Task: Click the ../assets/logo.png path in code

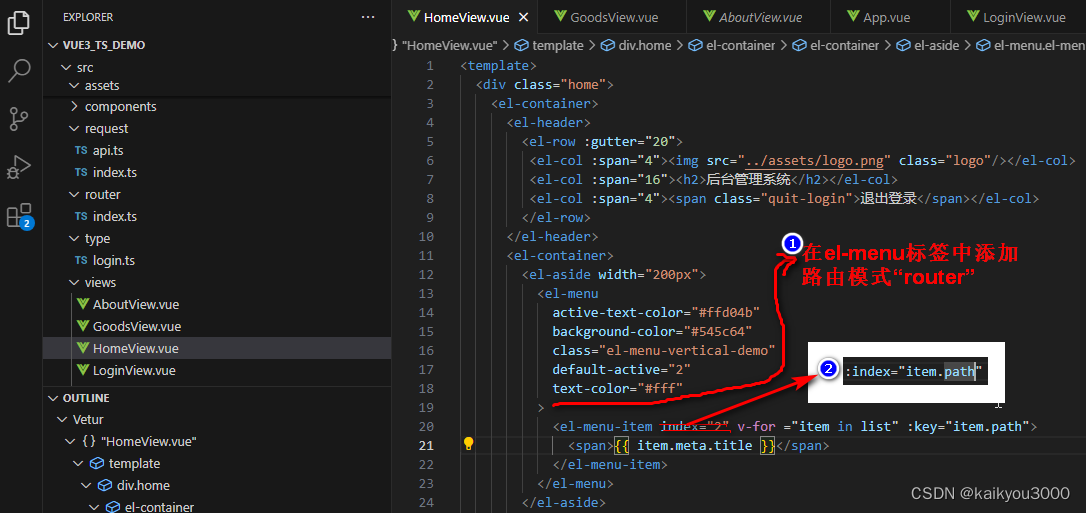Action: point(814,161)
